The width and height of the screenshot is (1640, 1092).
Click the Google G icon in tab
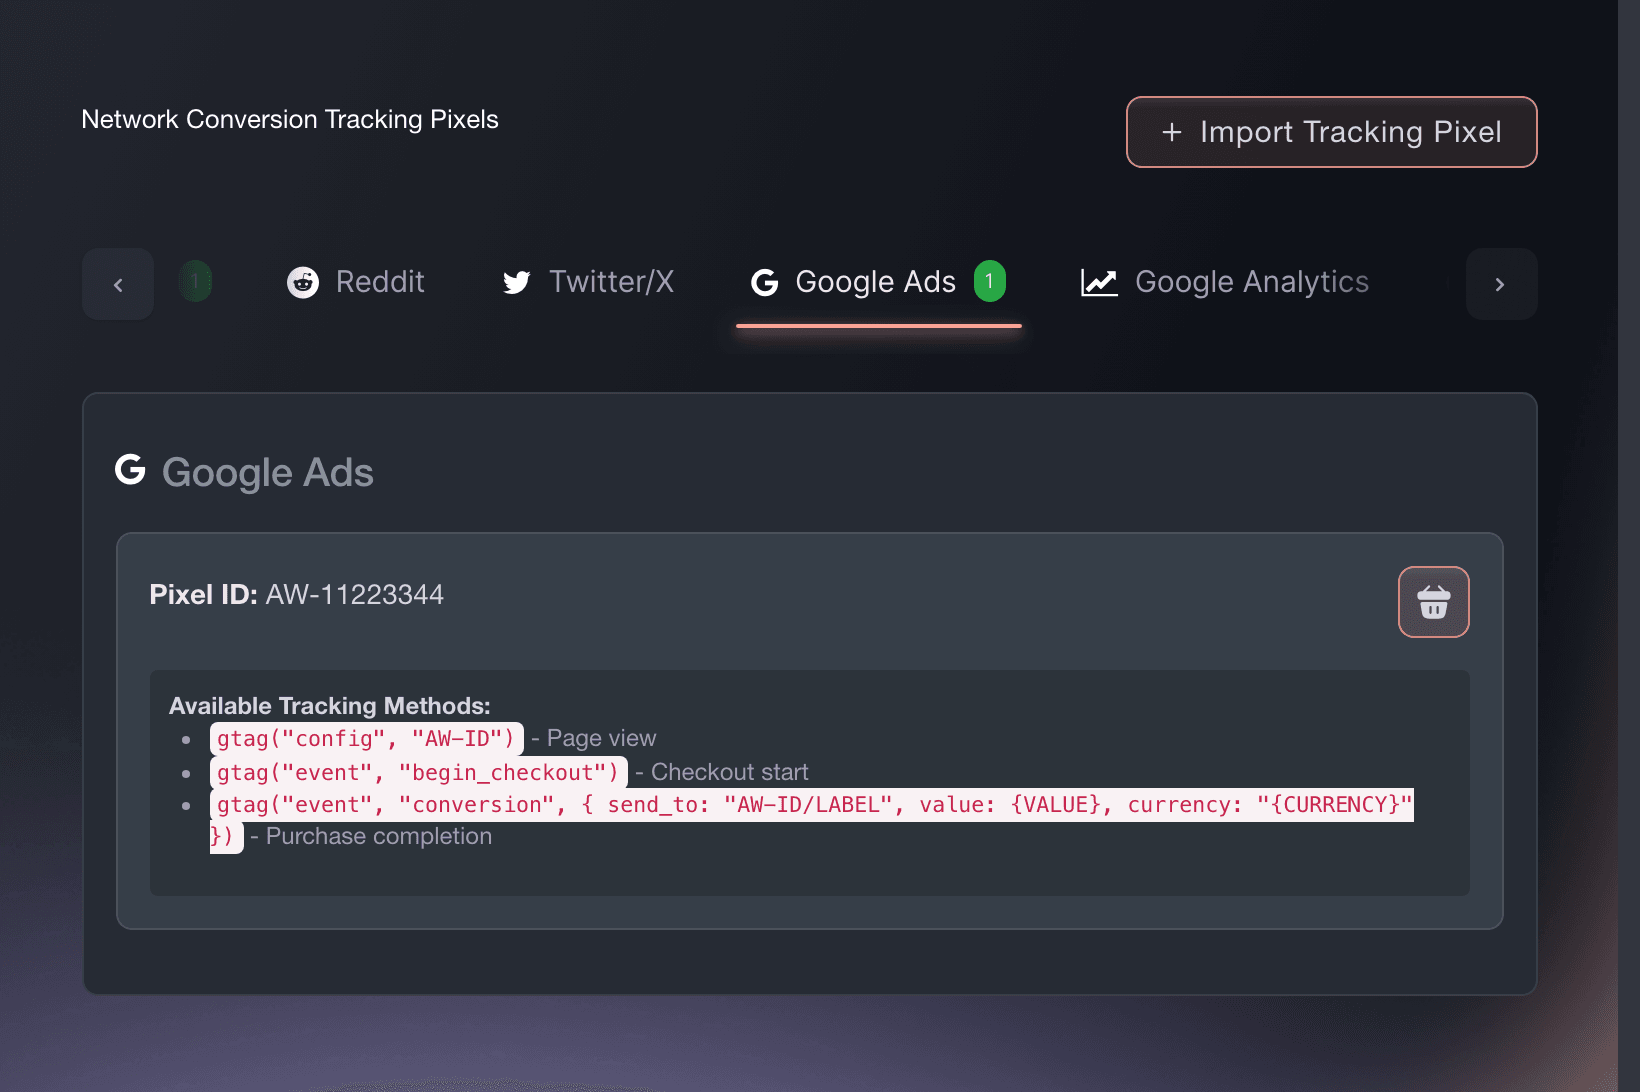[765, 283]
